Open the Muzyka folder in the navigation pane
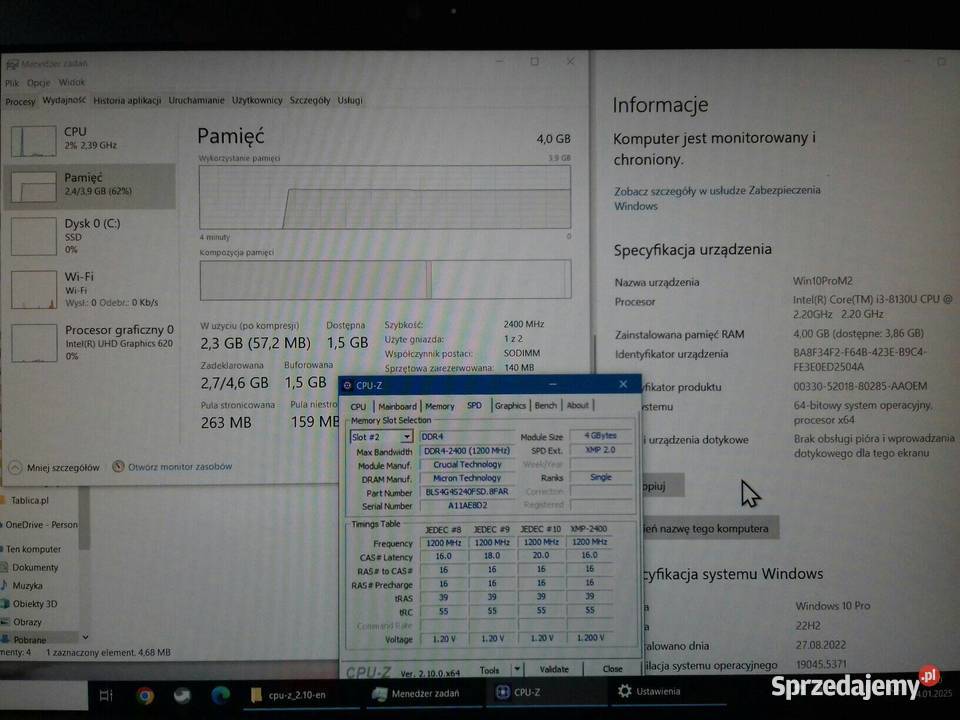This screenshot has width=960, height=720. click(27, 586)
